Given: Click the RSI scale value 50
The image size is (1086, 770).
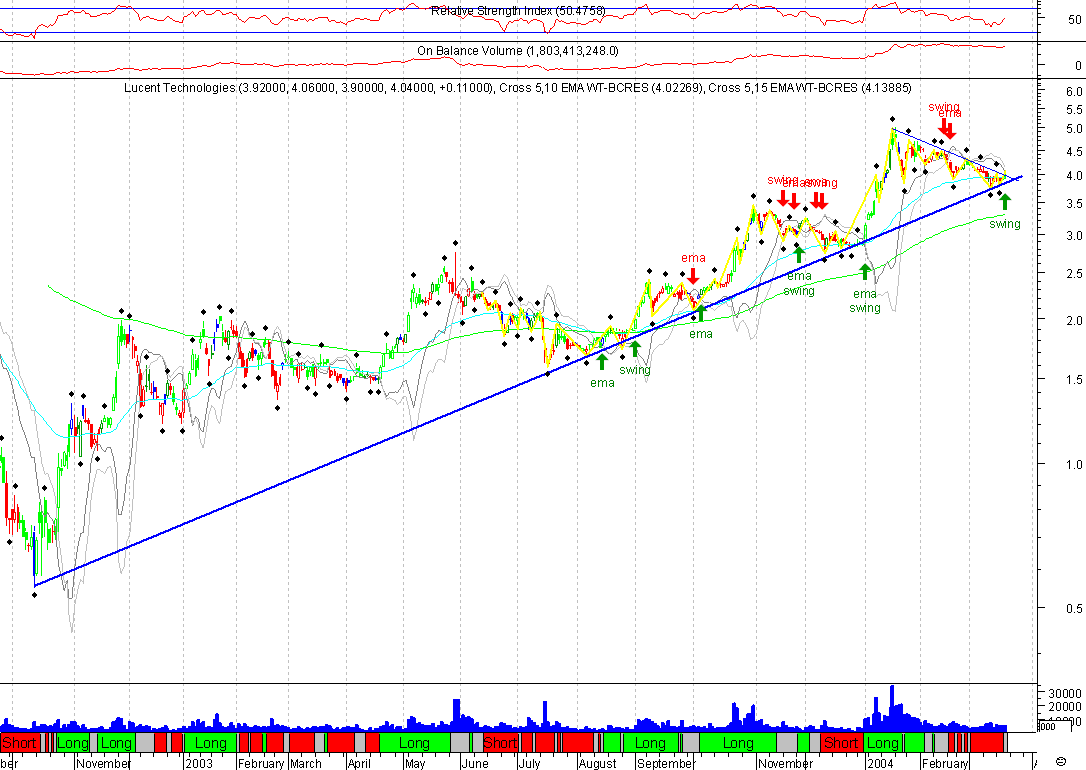Looking at the screenshot, I should coord(1074,20).
